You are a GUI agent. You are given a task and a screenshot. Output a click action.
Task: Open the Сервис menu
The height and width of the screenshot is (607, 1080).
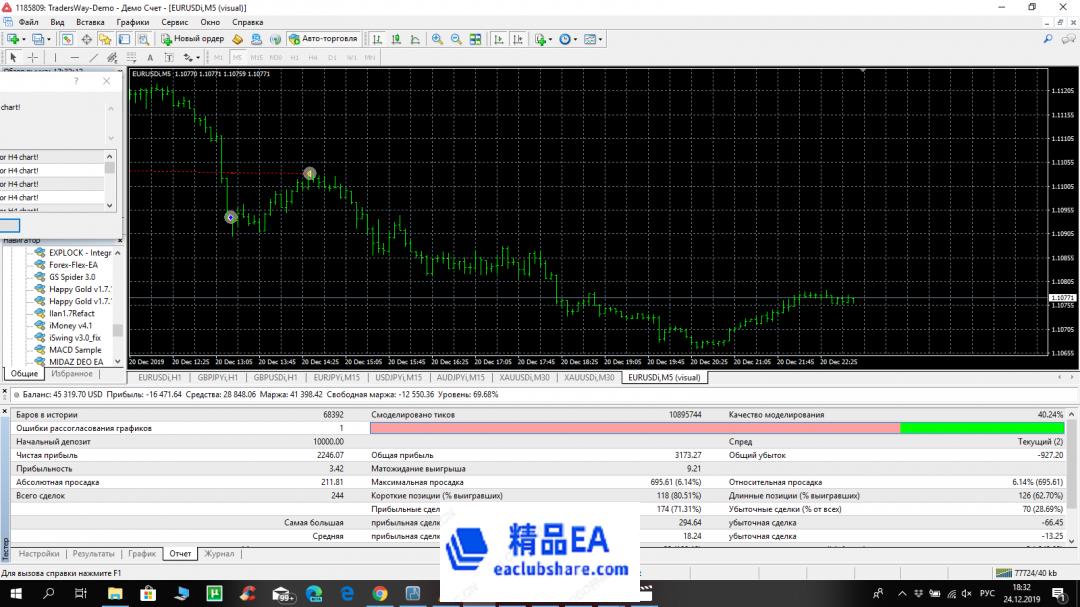(174, 21)
